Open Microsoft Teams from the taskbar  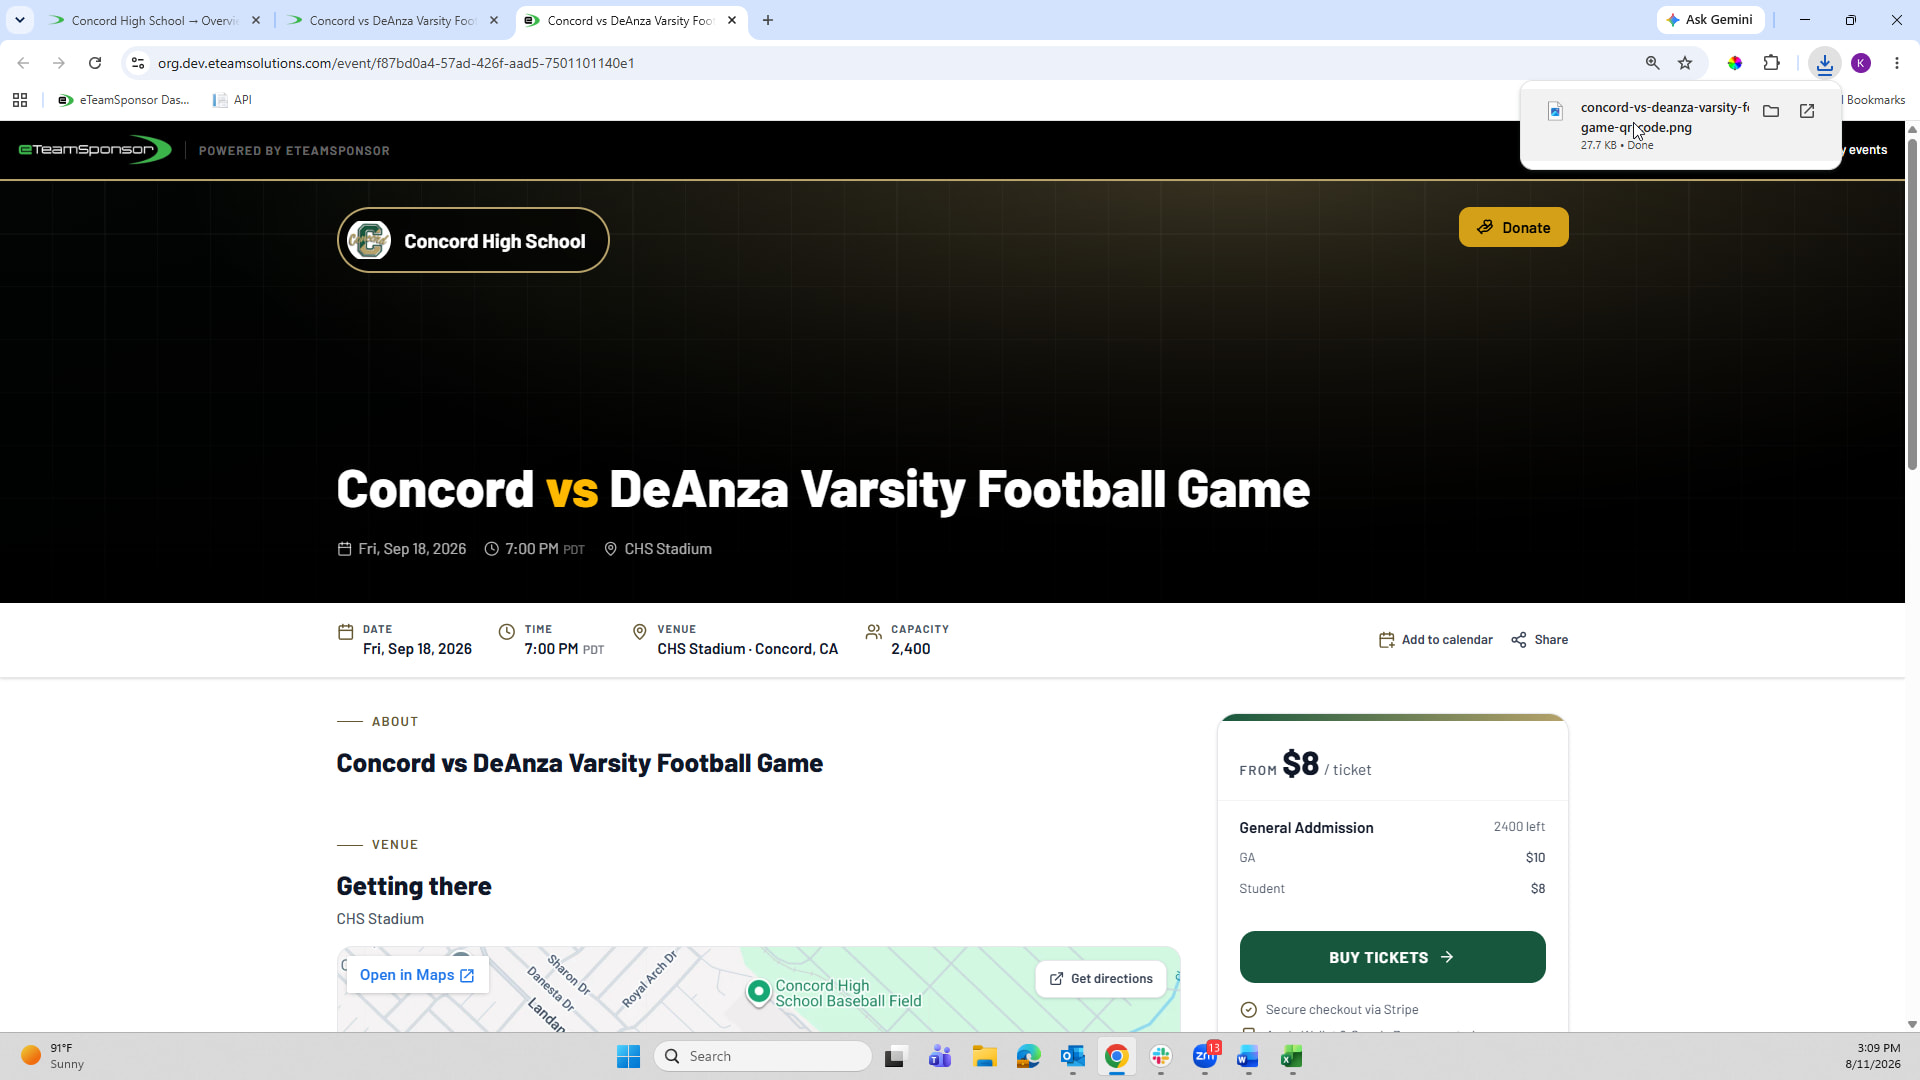(940, 1056)
